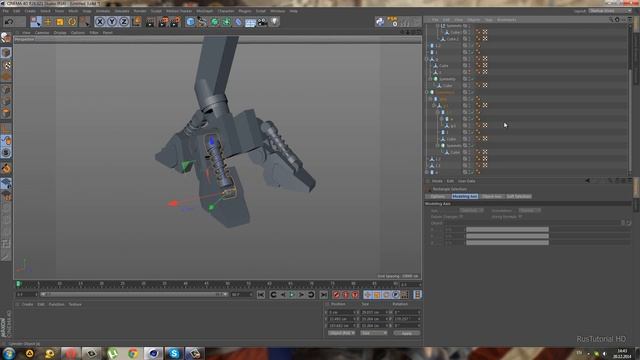The image size is (640, 360).
Task: Click the Apply button in coordinates
Action: (x=407, y=333)
